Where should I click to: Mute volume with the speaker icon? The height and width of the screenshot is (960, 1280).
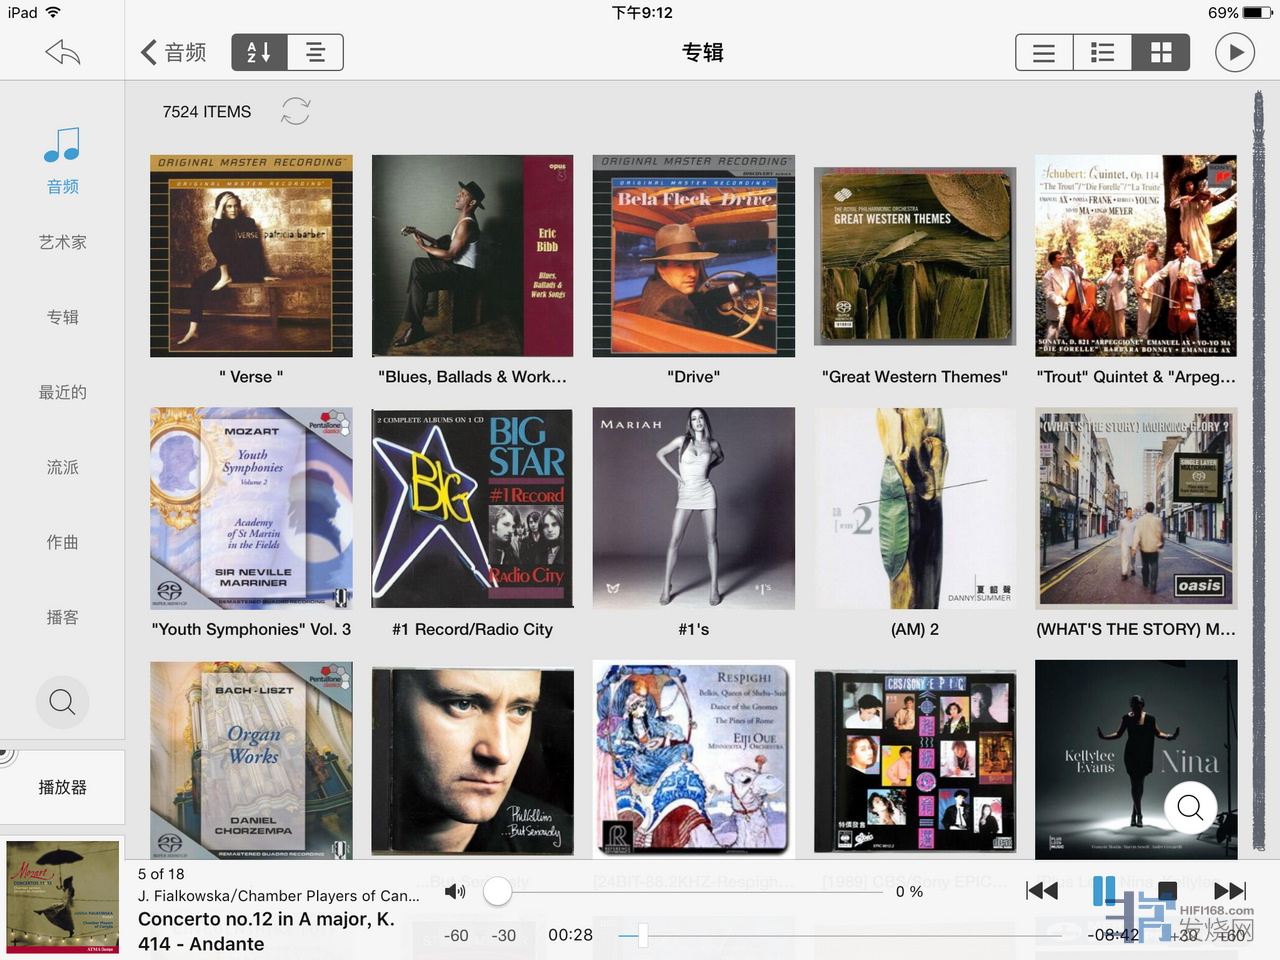pyautogui.click(x=455, y=891)
